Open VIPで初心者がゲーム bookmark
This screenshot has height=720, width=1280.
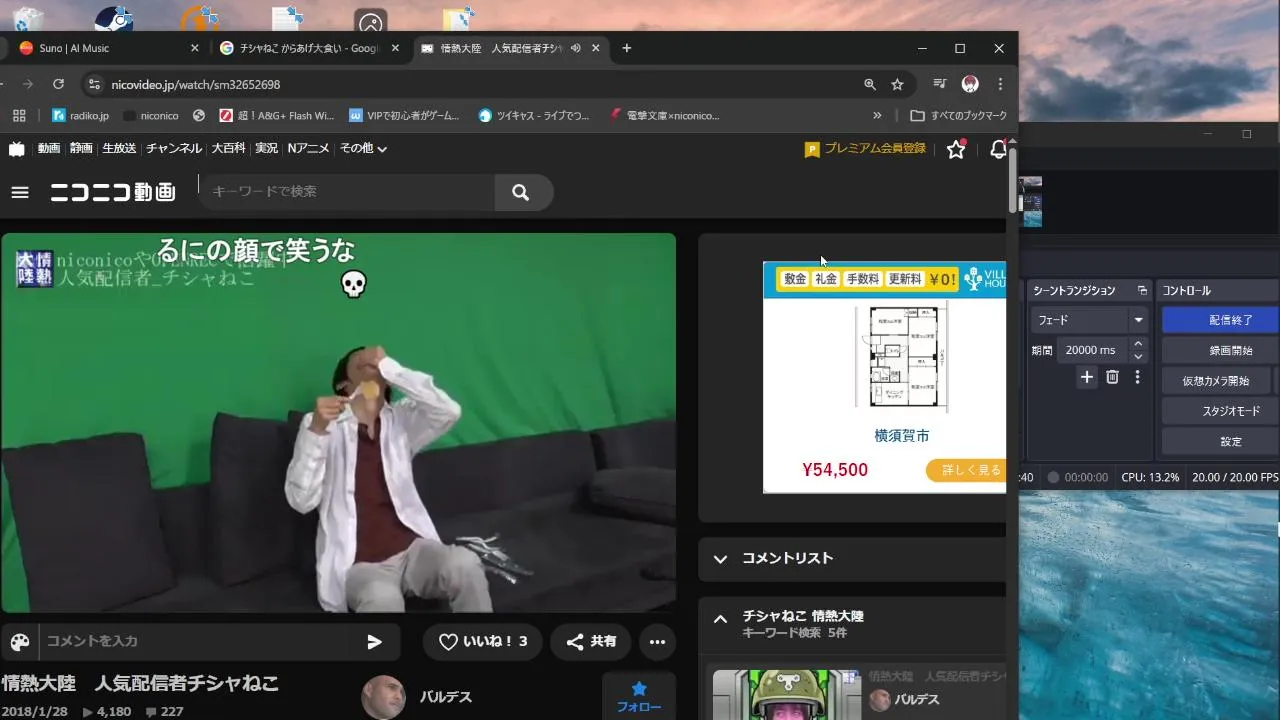(x=404, y=115)
